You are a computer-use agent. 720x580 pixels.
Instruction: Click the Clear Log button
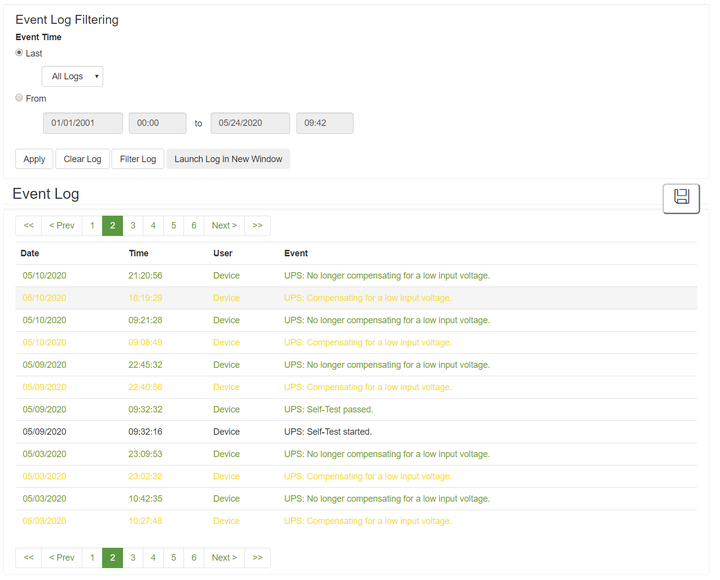tap(83, 159)
